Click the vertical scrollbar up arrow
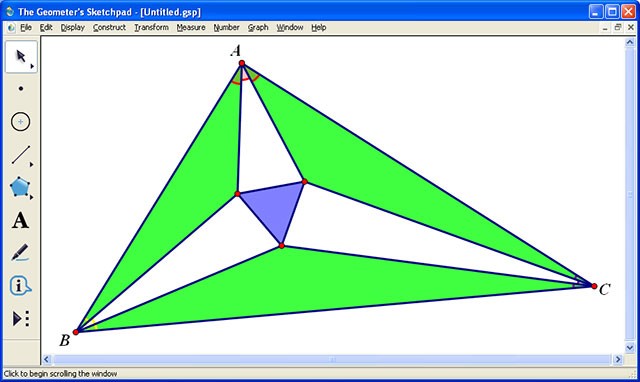This screenshot has width=640, height=382. click(630, 42)
